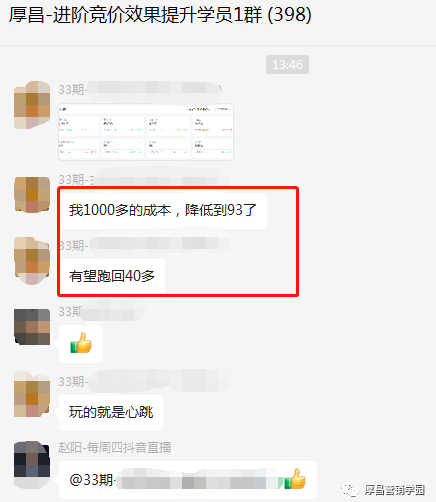This screenshot has width=436, height=502.
Task: Click the first sender's pixelated avatar
Action: pyautogui.click(x=32, y=104)
